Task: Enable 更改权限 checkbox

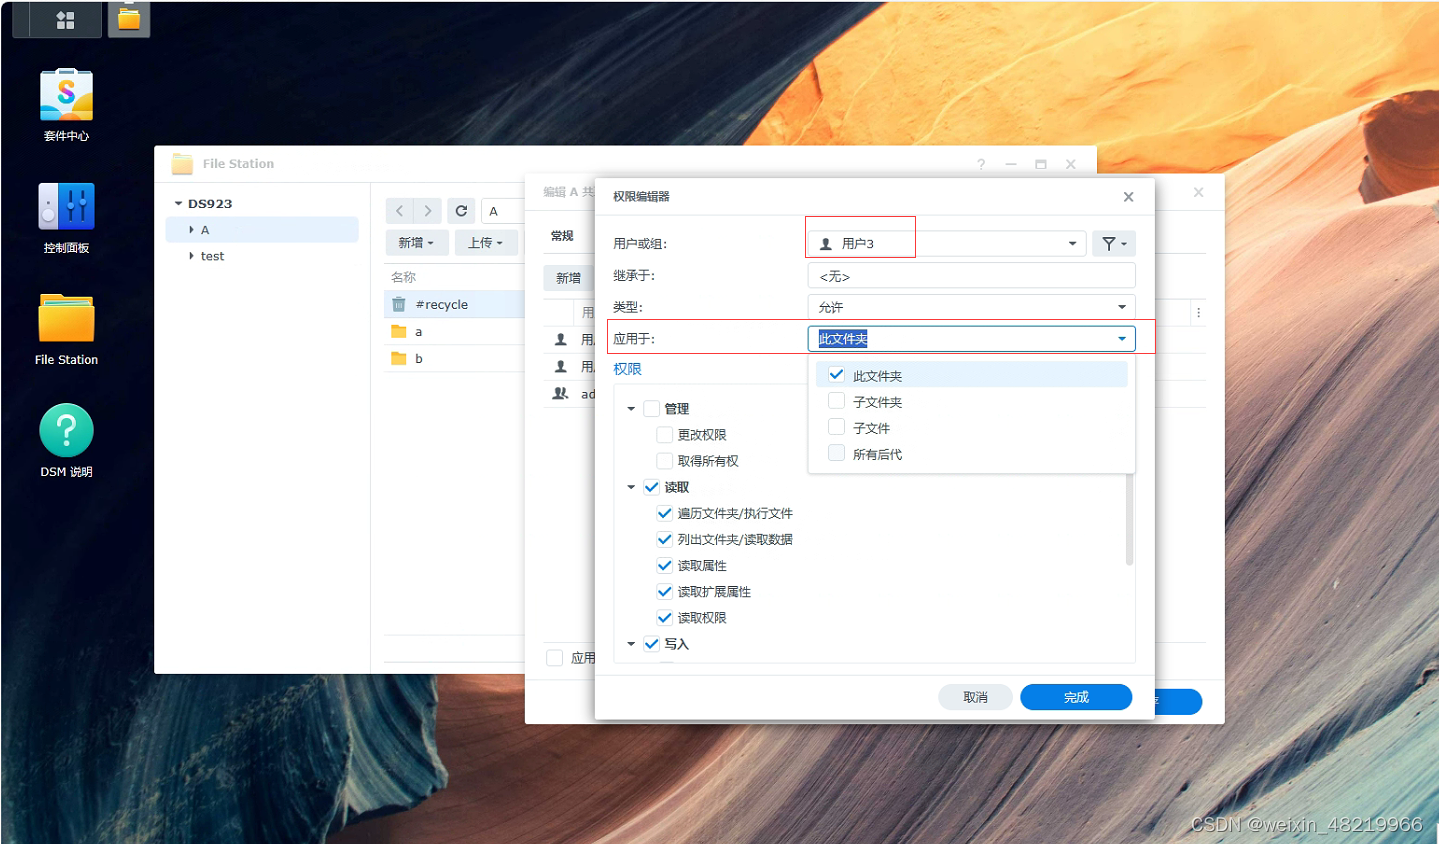Action: (x=665, y=434)
